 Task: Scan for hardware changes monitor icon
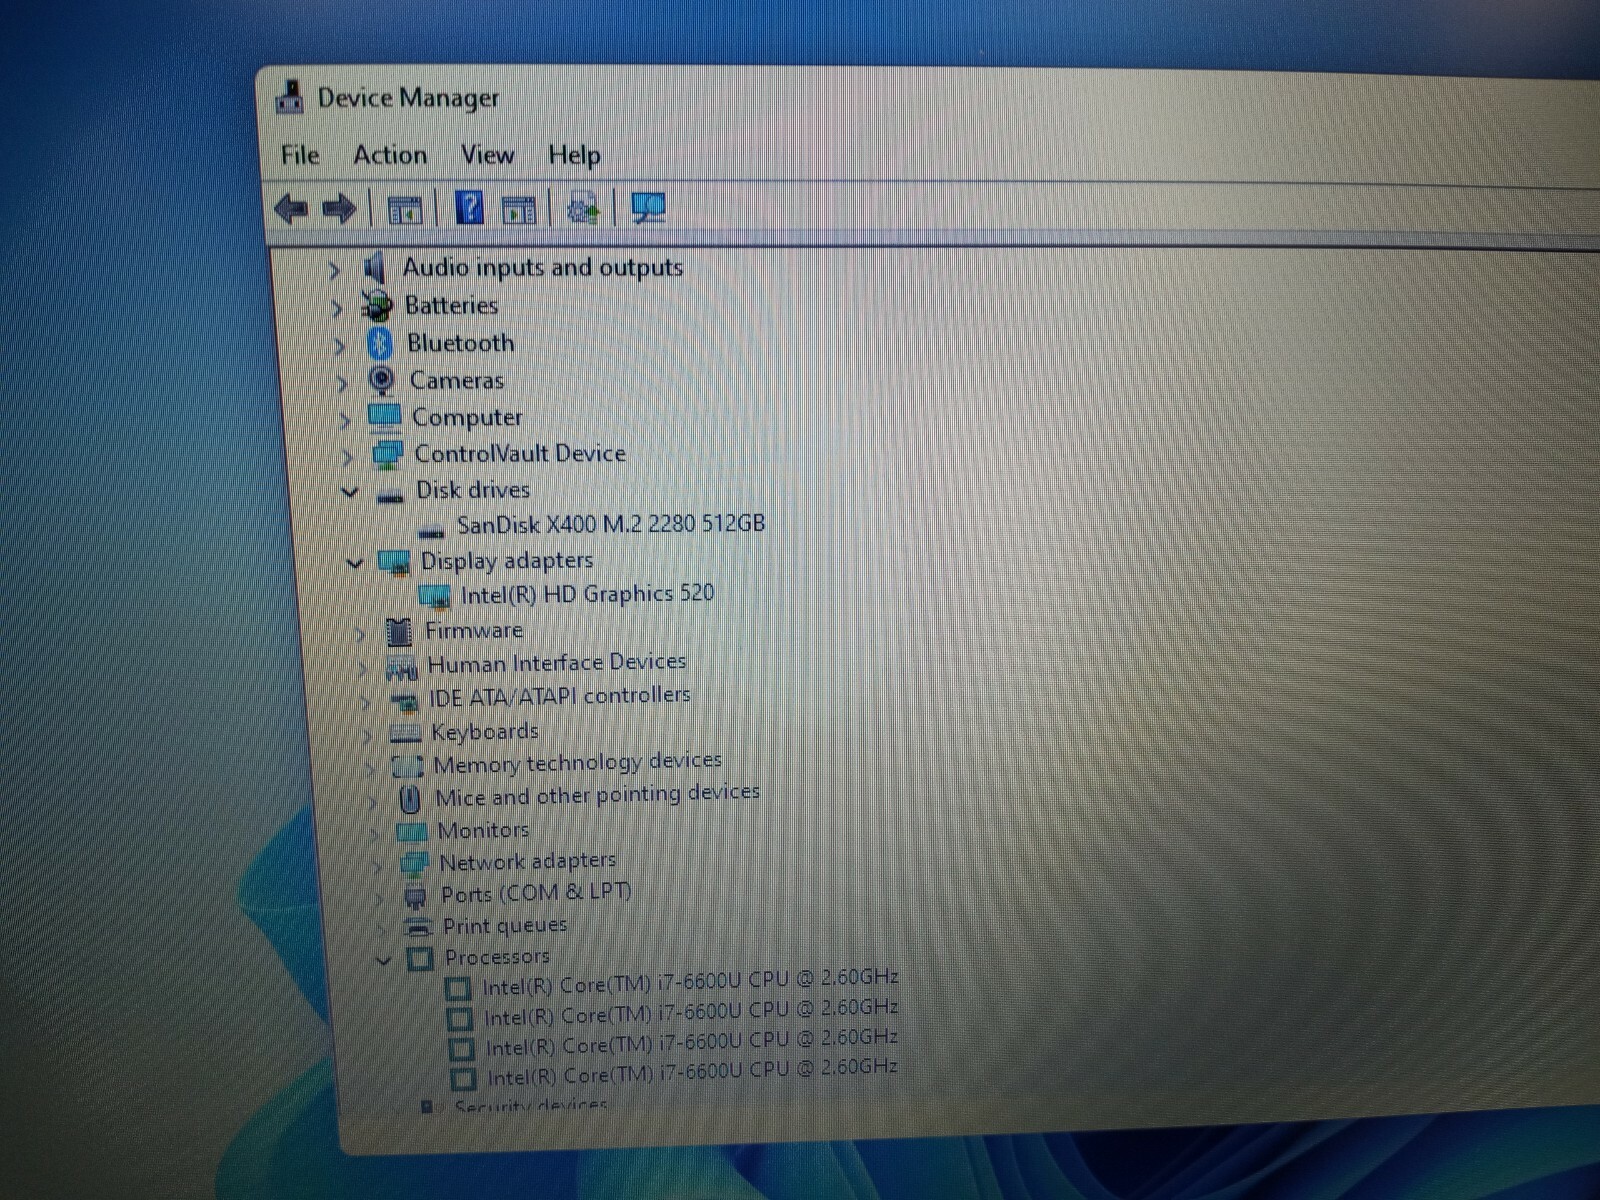tap(648, 208)
